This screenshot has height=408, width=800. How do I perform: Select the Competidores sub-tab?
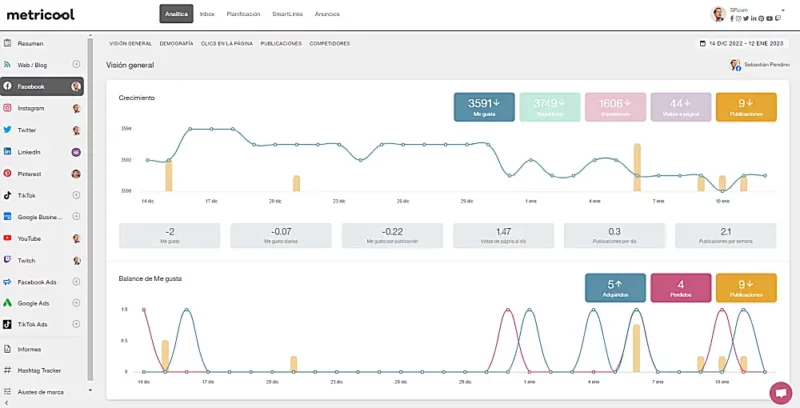pyautogui.click(x=330, y=44)
